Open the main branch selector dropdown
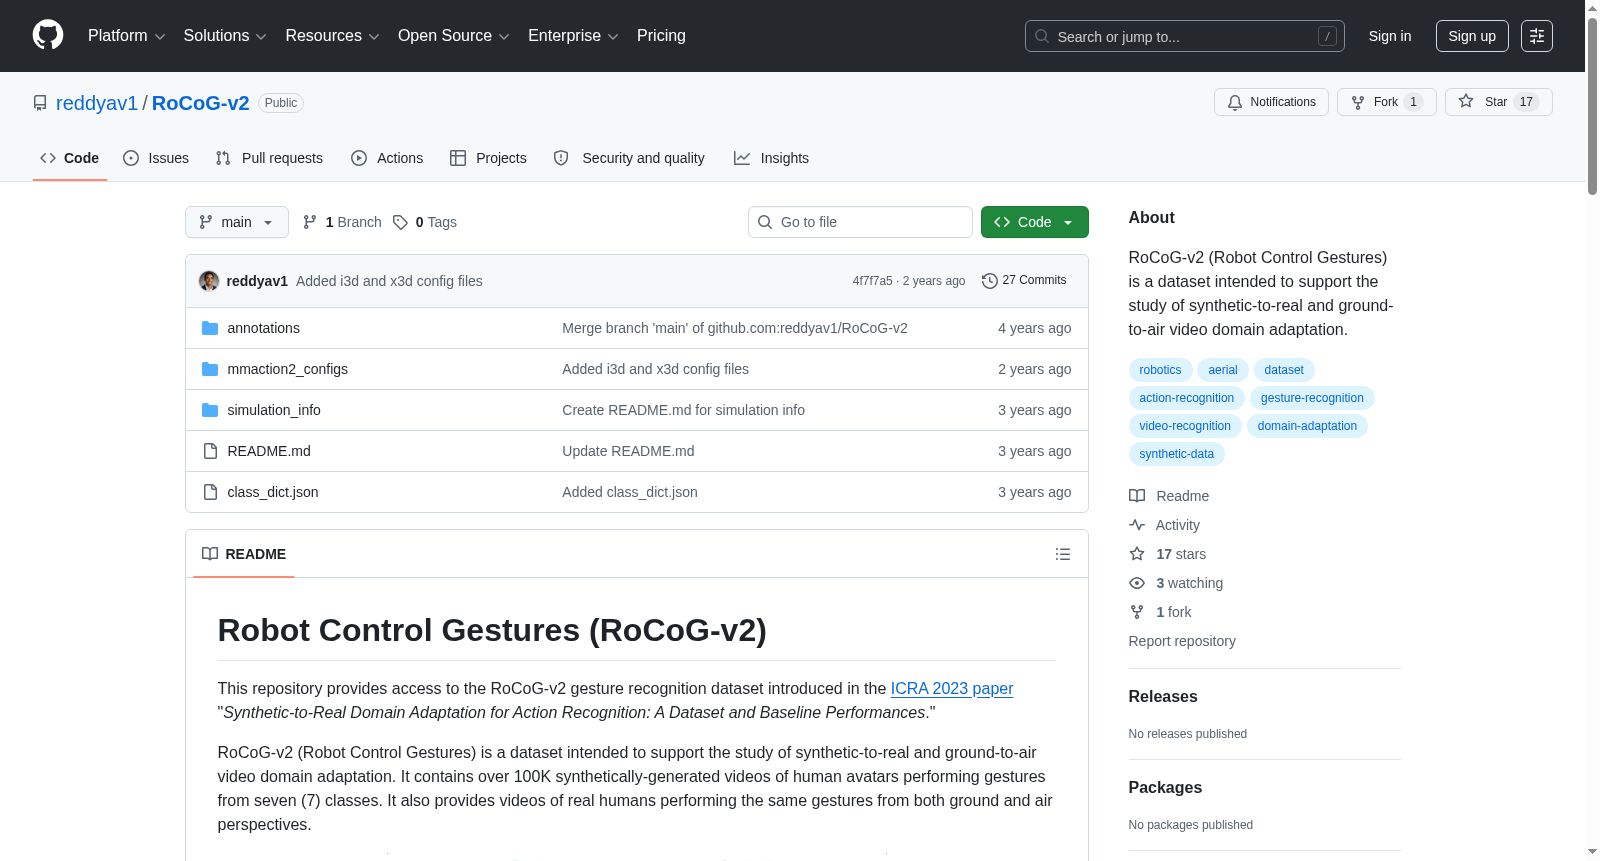Image resolution: width=1600 pixels, height=861 pixels. point(237,222)
